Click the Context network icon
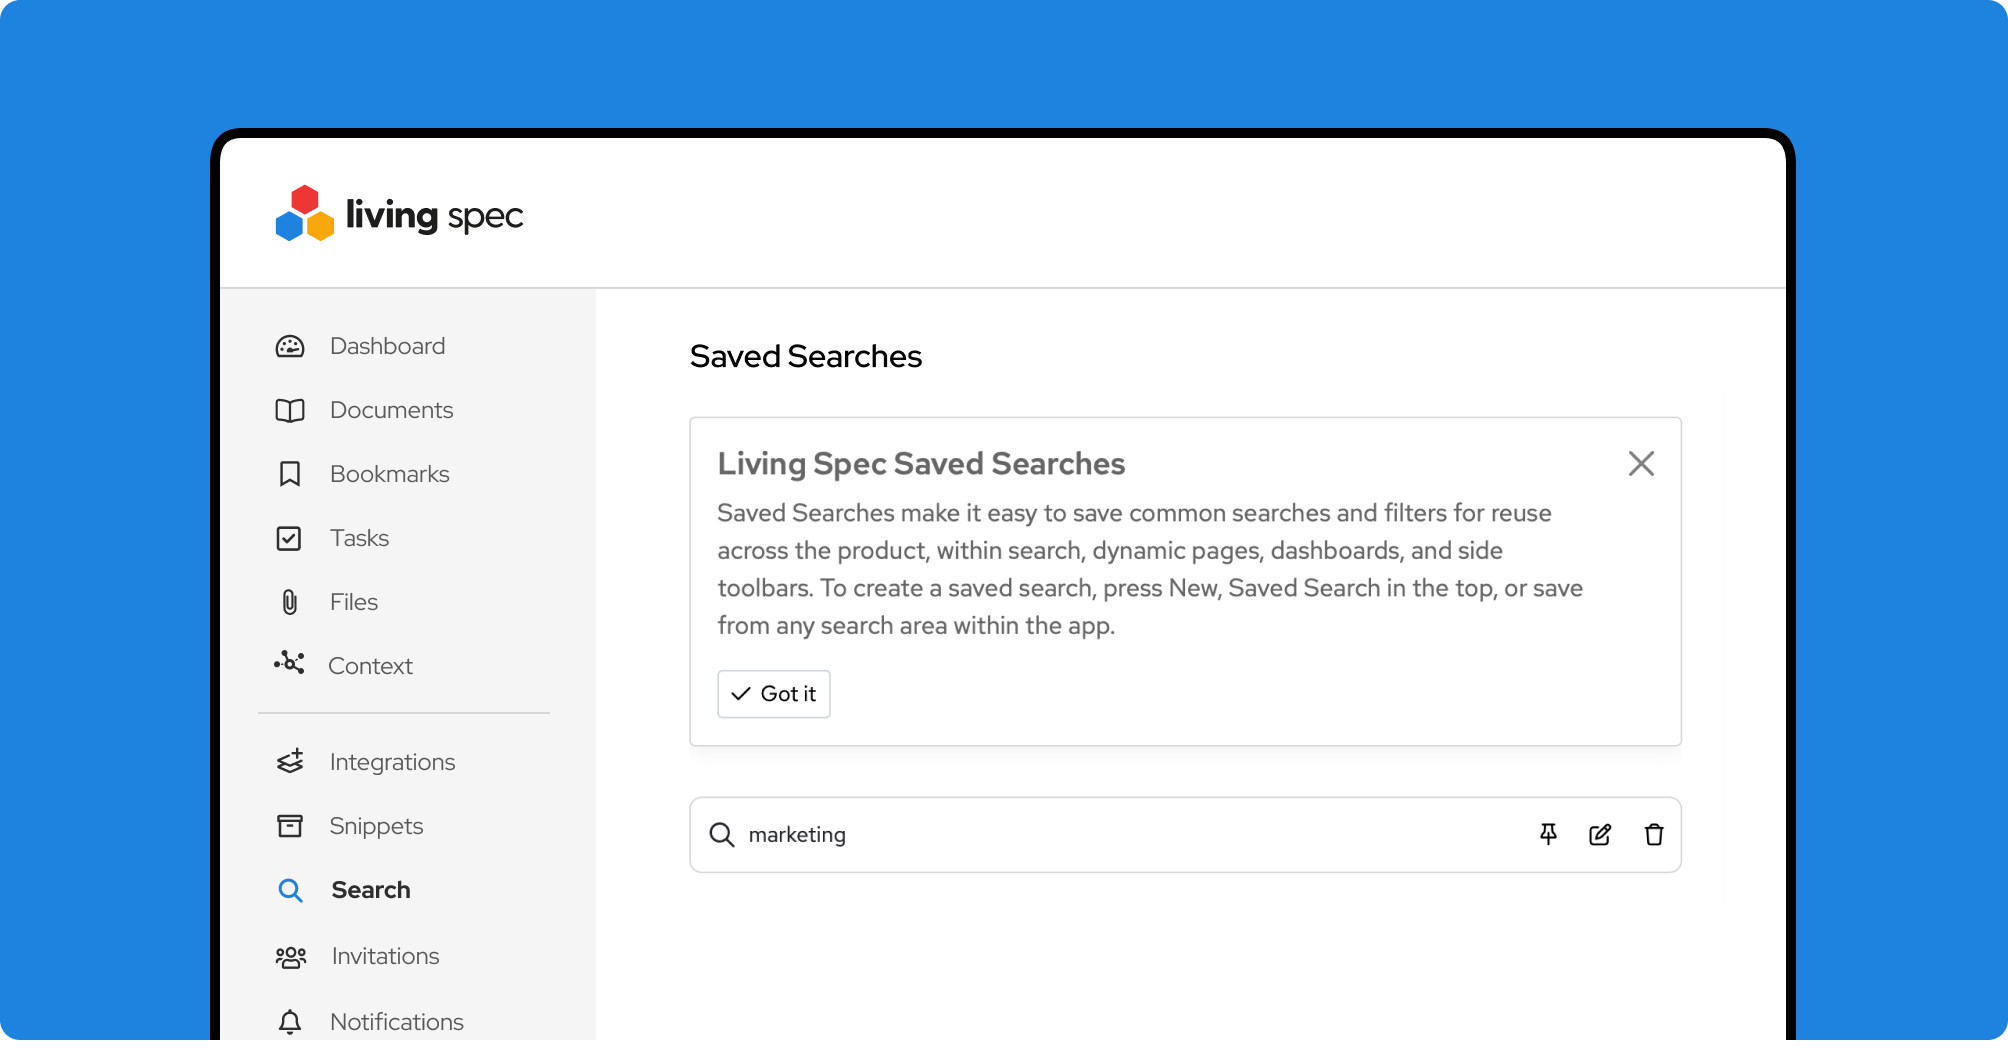The image size is (2008, 1054). tap(289, 663)
